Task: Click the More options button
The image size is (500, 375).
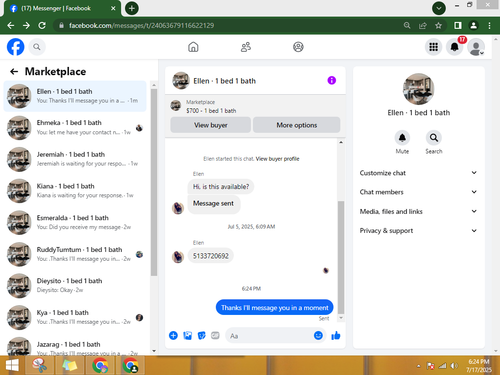Action: [x=297, y=125]
